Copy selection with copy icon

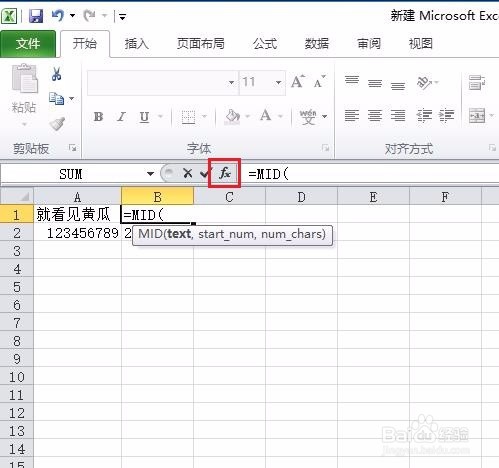(x=56, y=99)
